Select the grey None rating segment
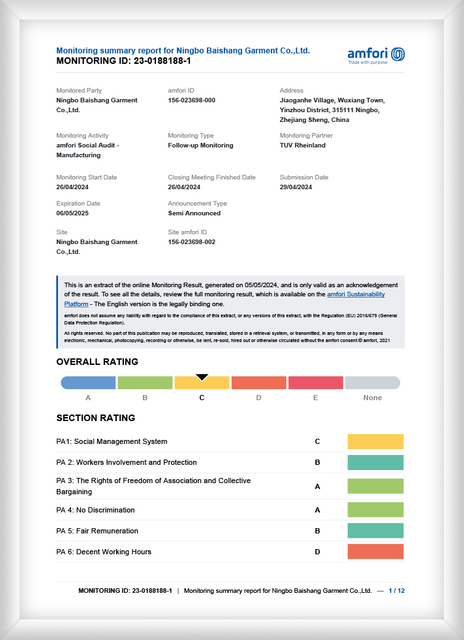The image size is (464, 640). (373, 382)
